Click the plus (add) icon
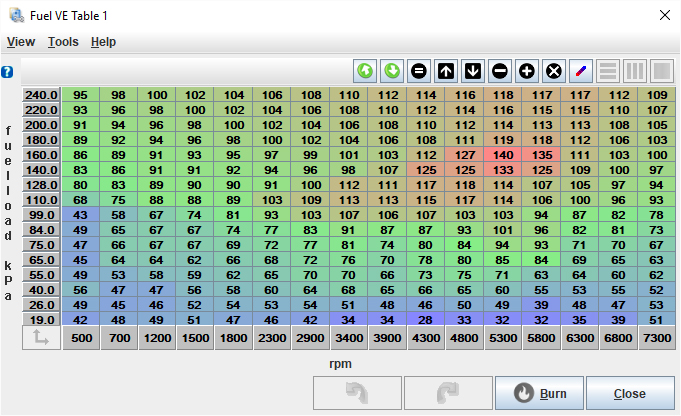The width and height of the screenshot is (681, 416). click(527, 71)
